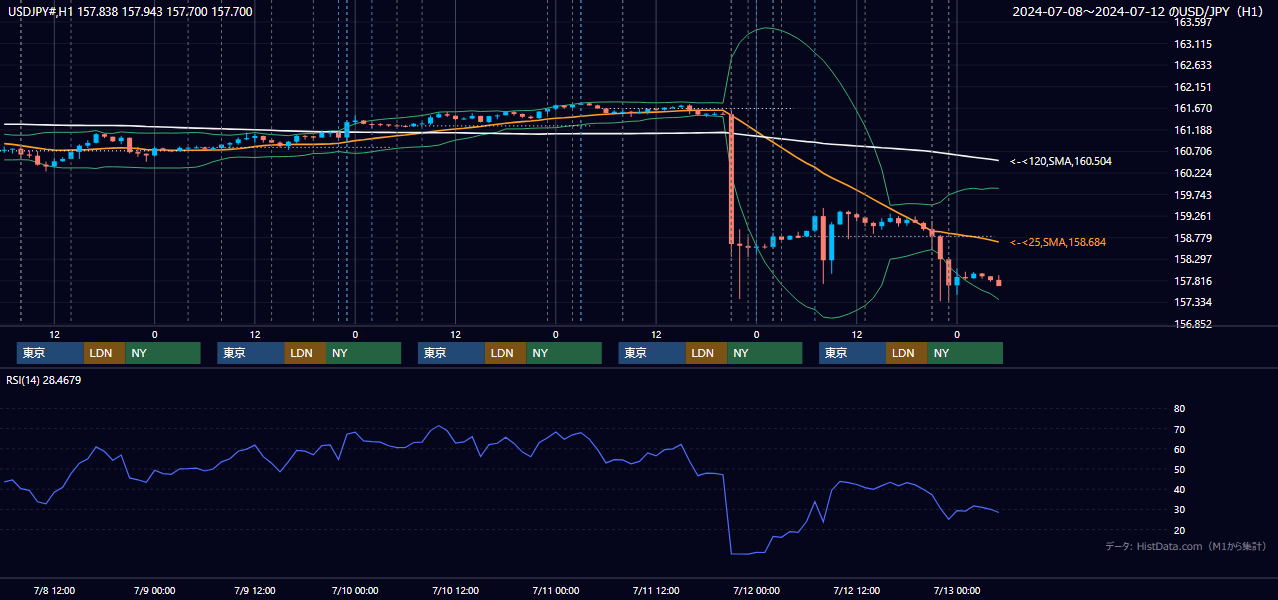This screenshot has width=1278, height=600.
Task: Select the 7/10 00:00 time axis label
Action: pos(355,590)
